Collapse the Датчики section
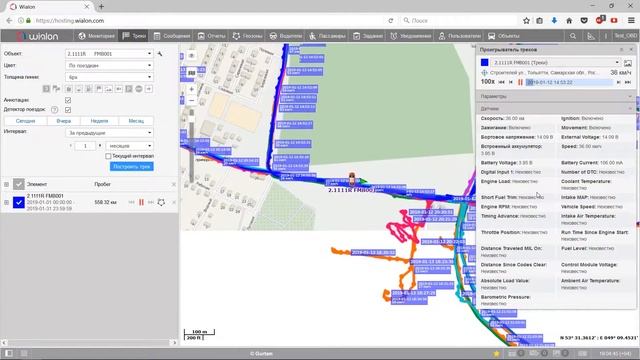 pyautogui.click(x=556, y=109)
